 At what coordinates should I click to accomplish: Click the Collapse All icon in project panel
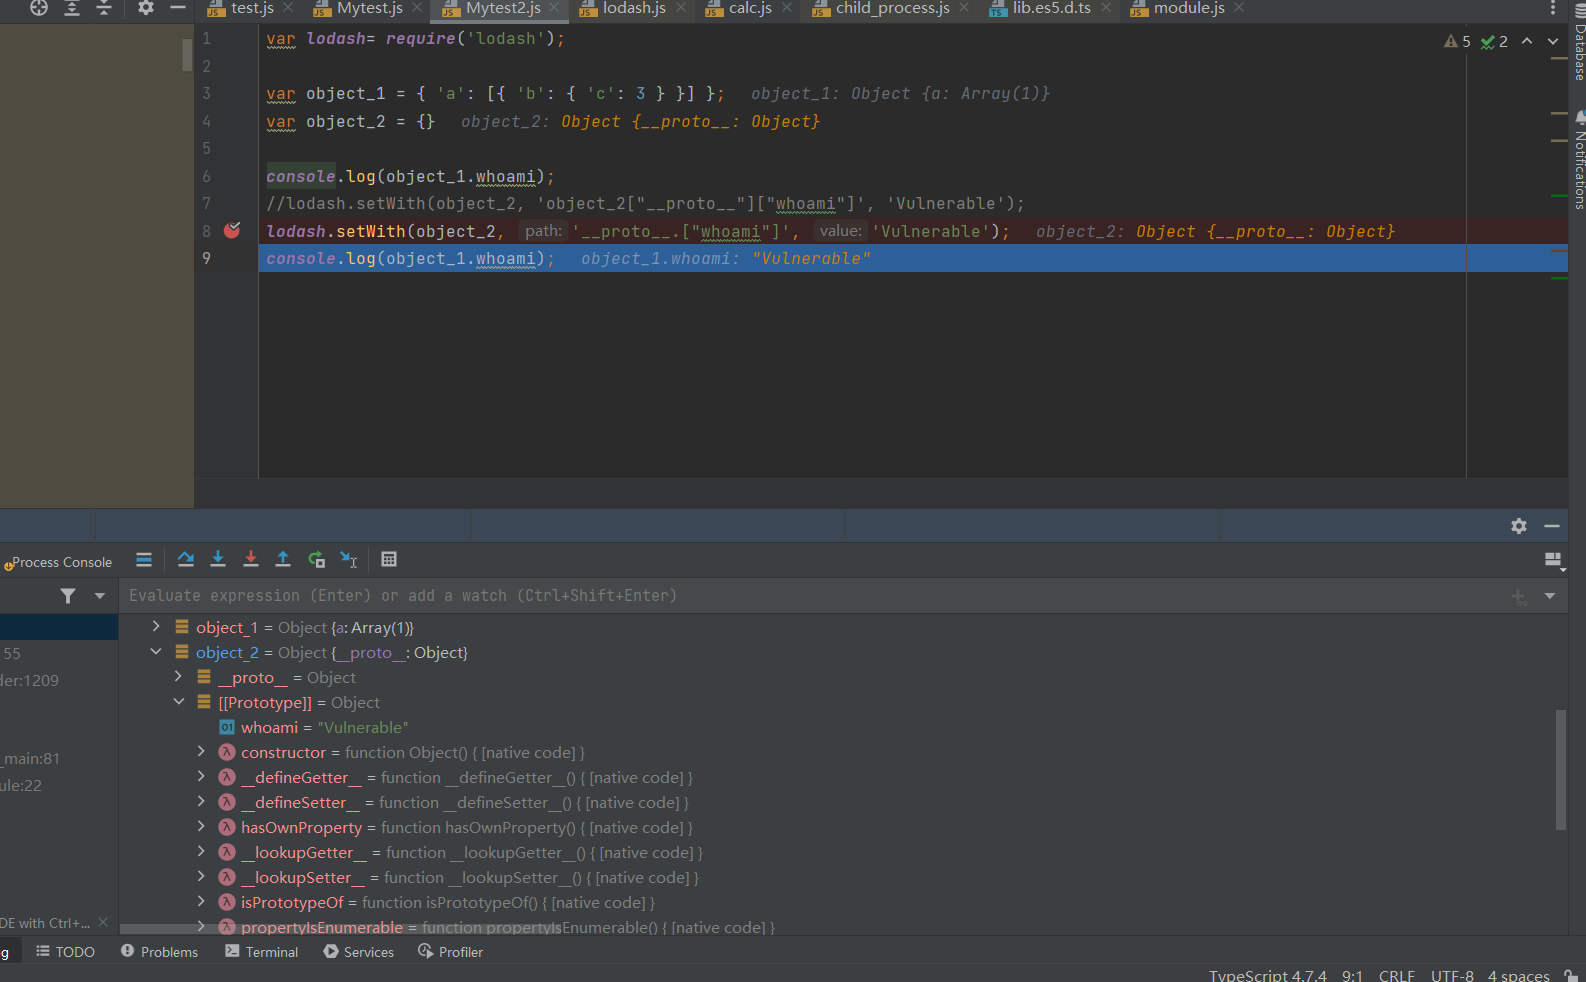[x=104, y=8]
